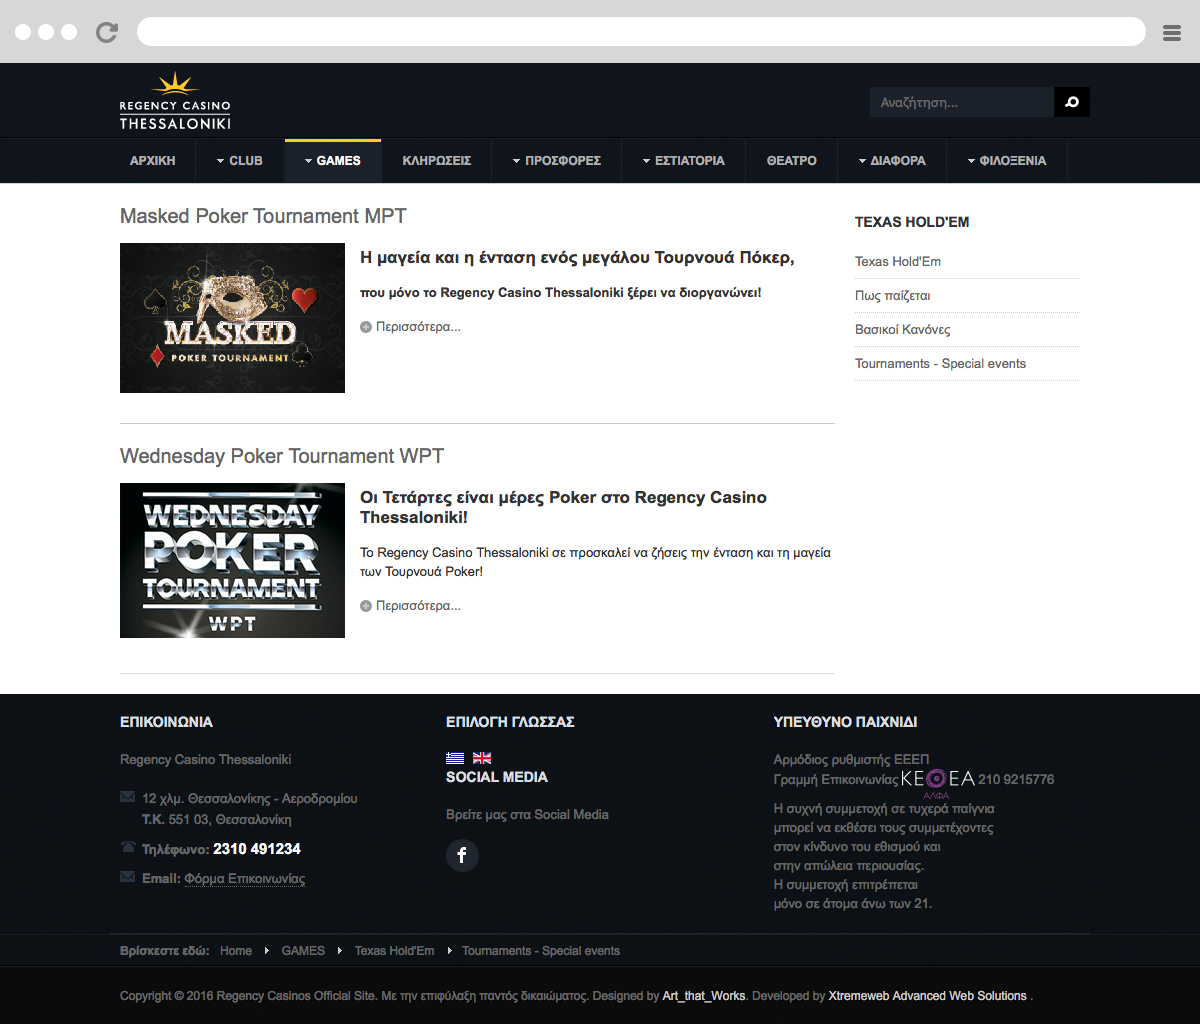Screen dimensions: 1200x1024
Task: Expand the ΦΙΛΟΞΕΝΙΑ dropdown menu
Action: 1007,161
